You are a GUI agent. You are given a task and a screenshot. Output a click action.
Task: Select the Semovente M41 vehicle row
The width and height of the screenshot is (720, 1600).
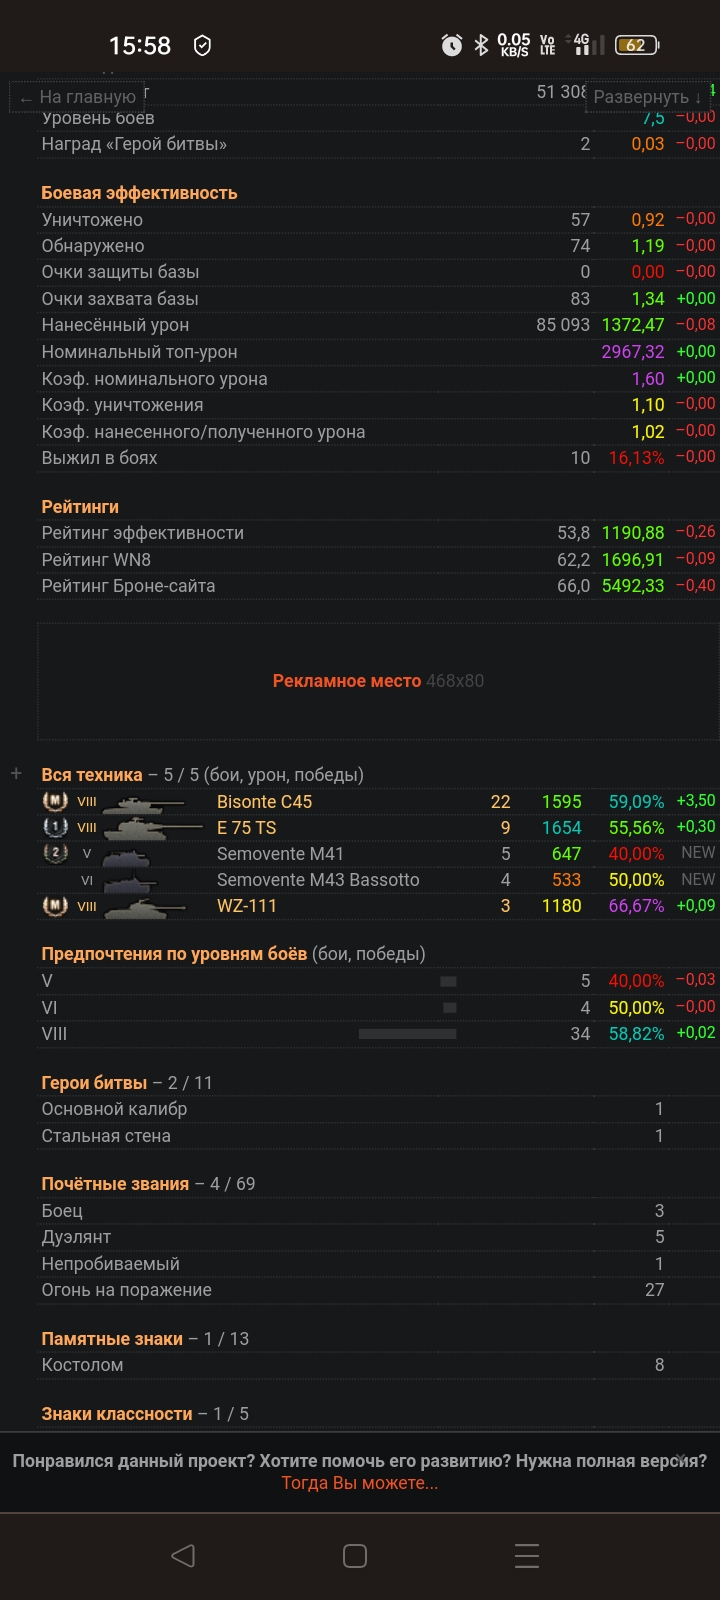(x=280, y=854)
